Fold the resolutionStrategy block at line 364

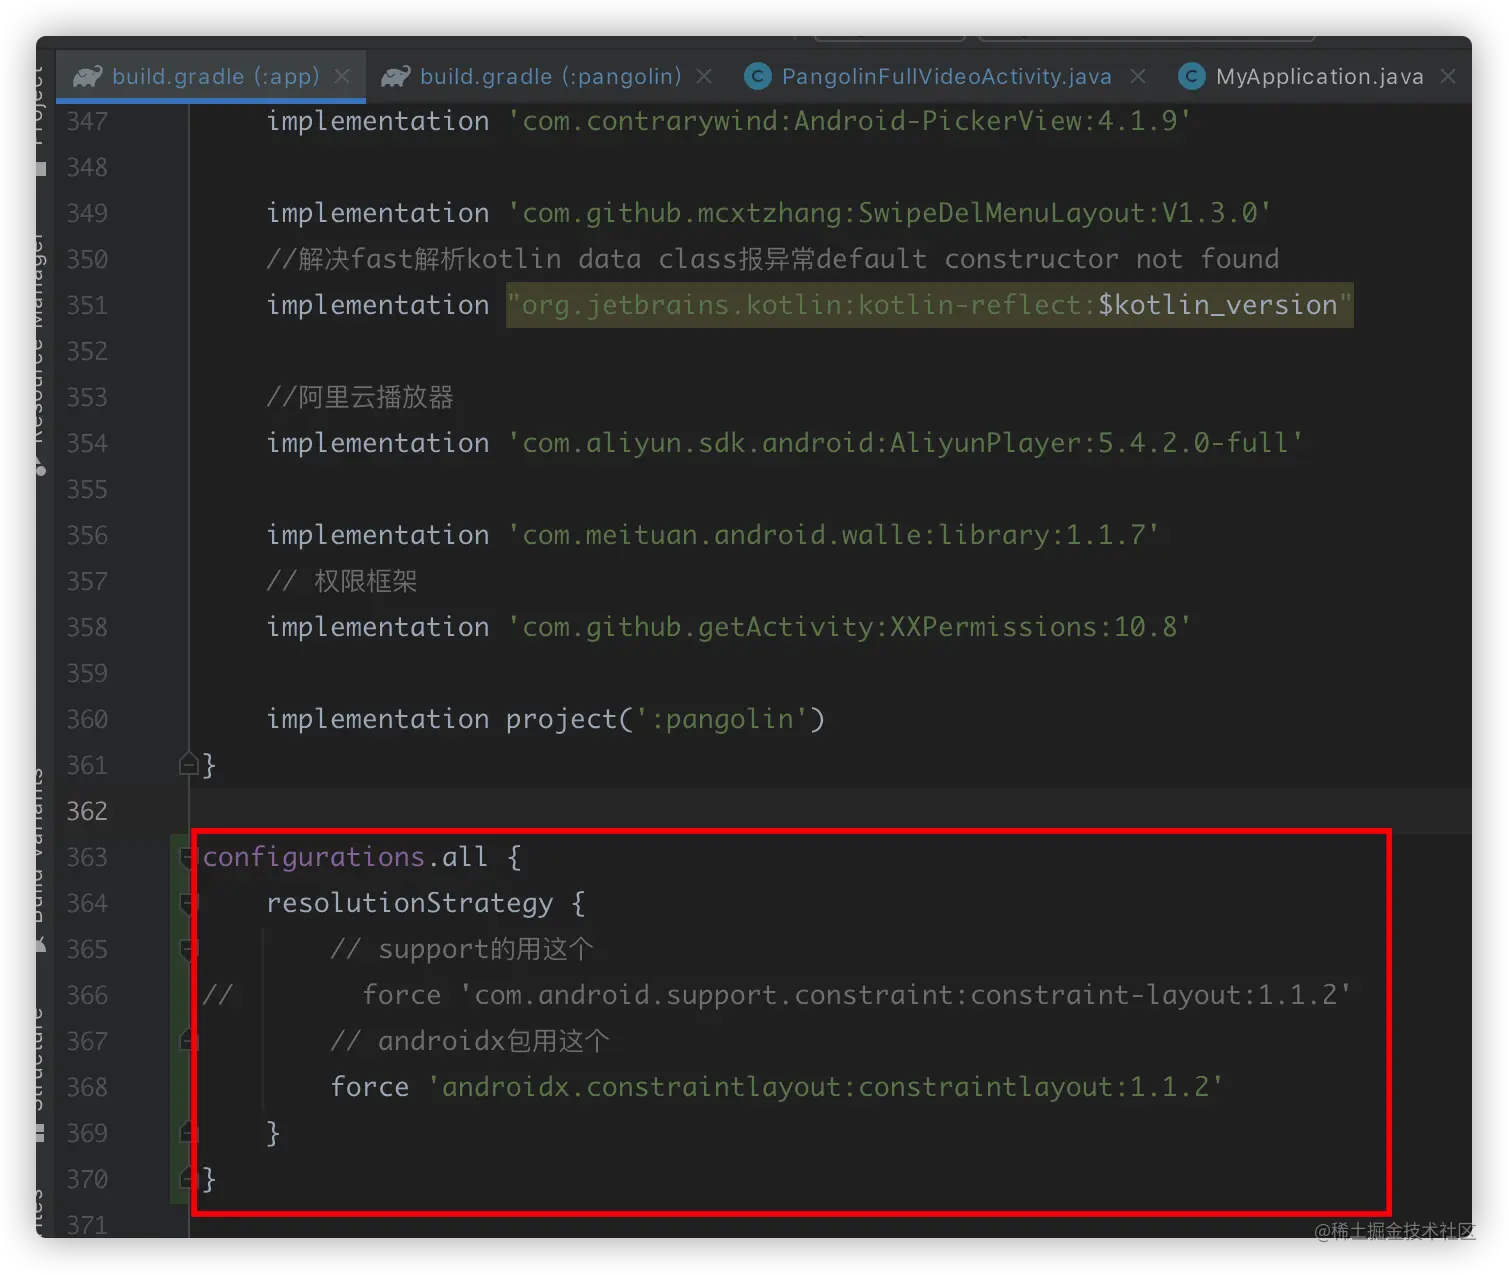[188, 903]
